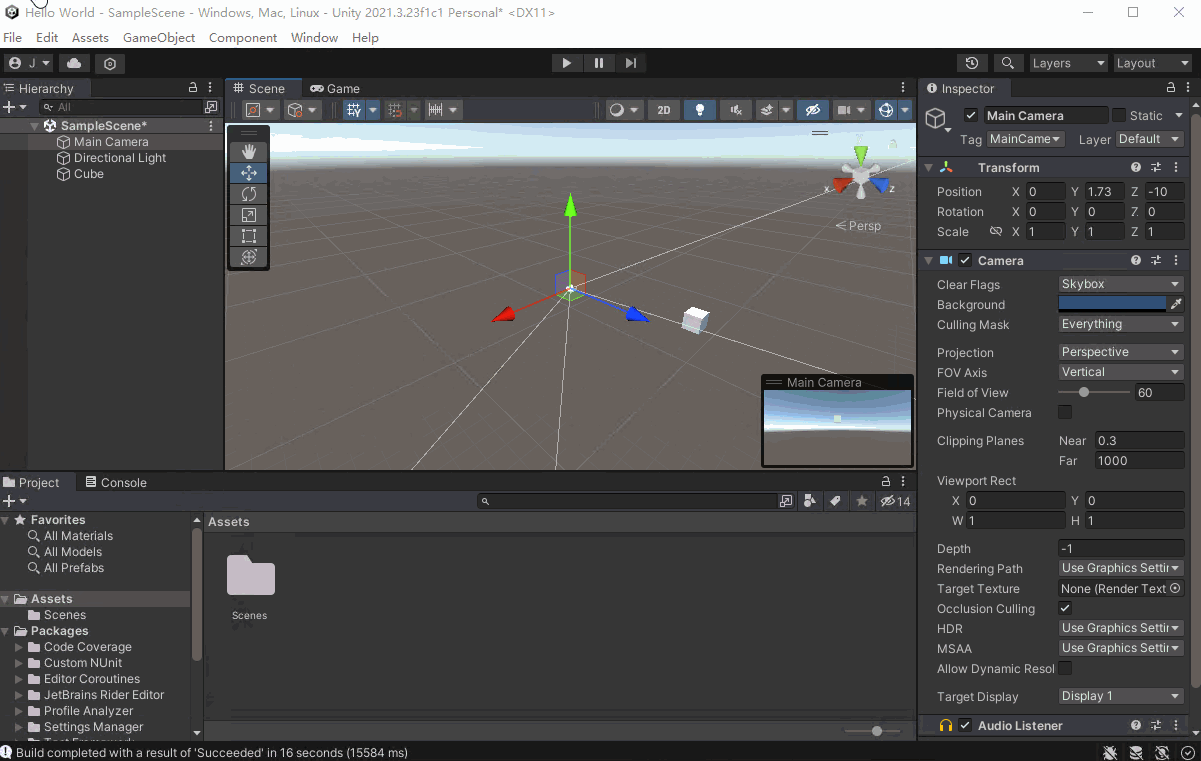Open Transform component presets icon

pyautogui.click(x=1156, y=168)
